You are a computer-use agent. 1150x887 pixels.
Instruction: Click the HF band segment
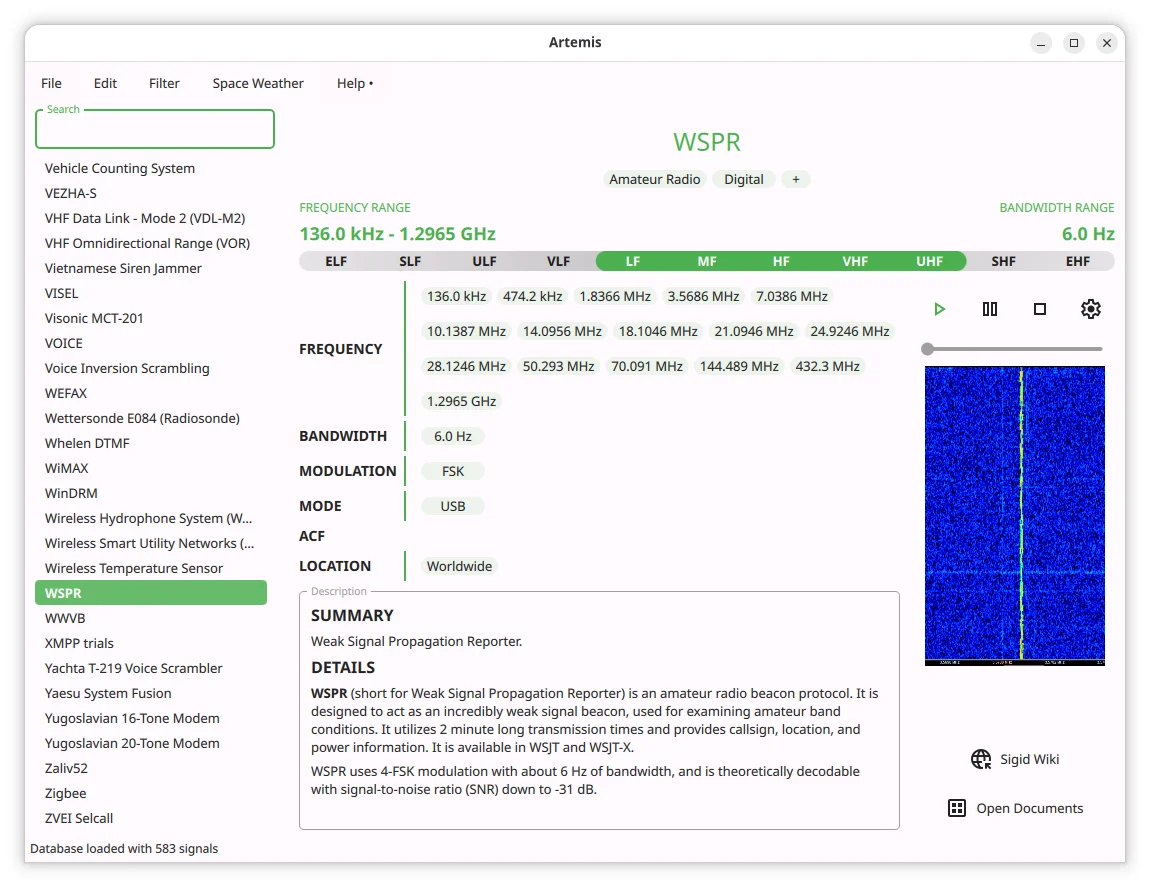[781, 261]
